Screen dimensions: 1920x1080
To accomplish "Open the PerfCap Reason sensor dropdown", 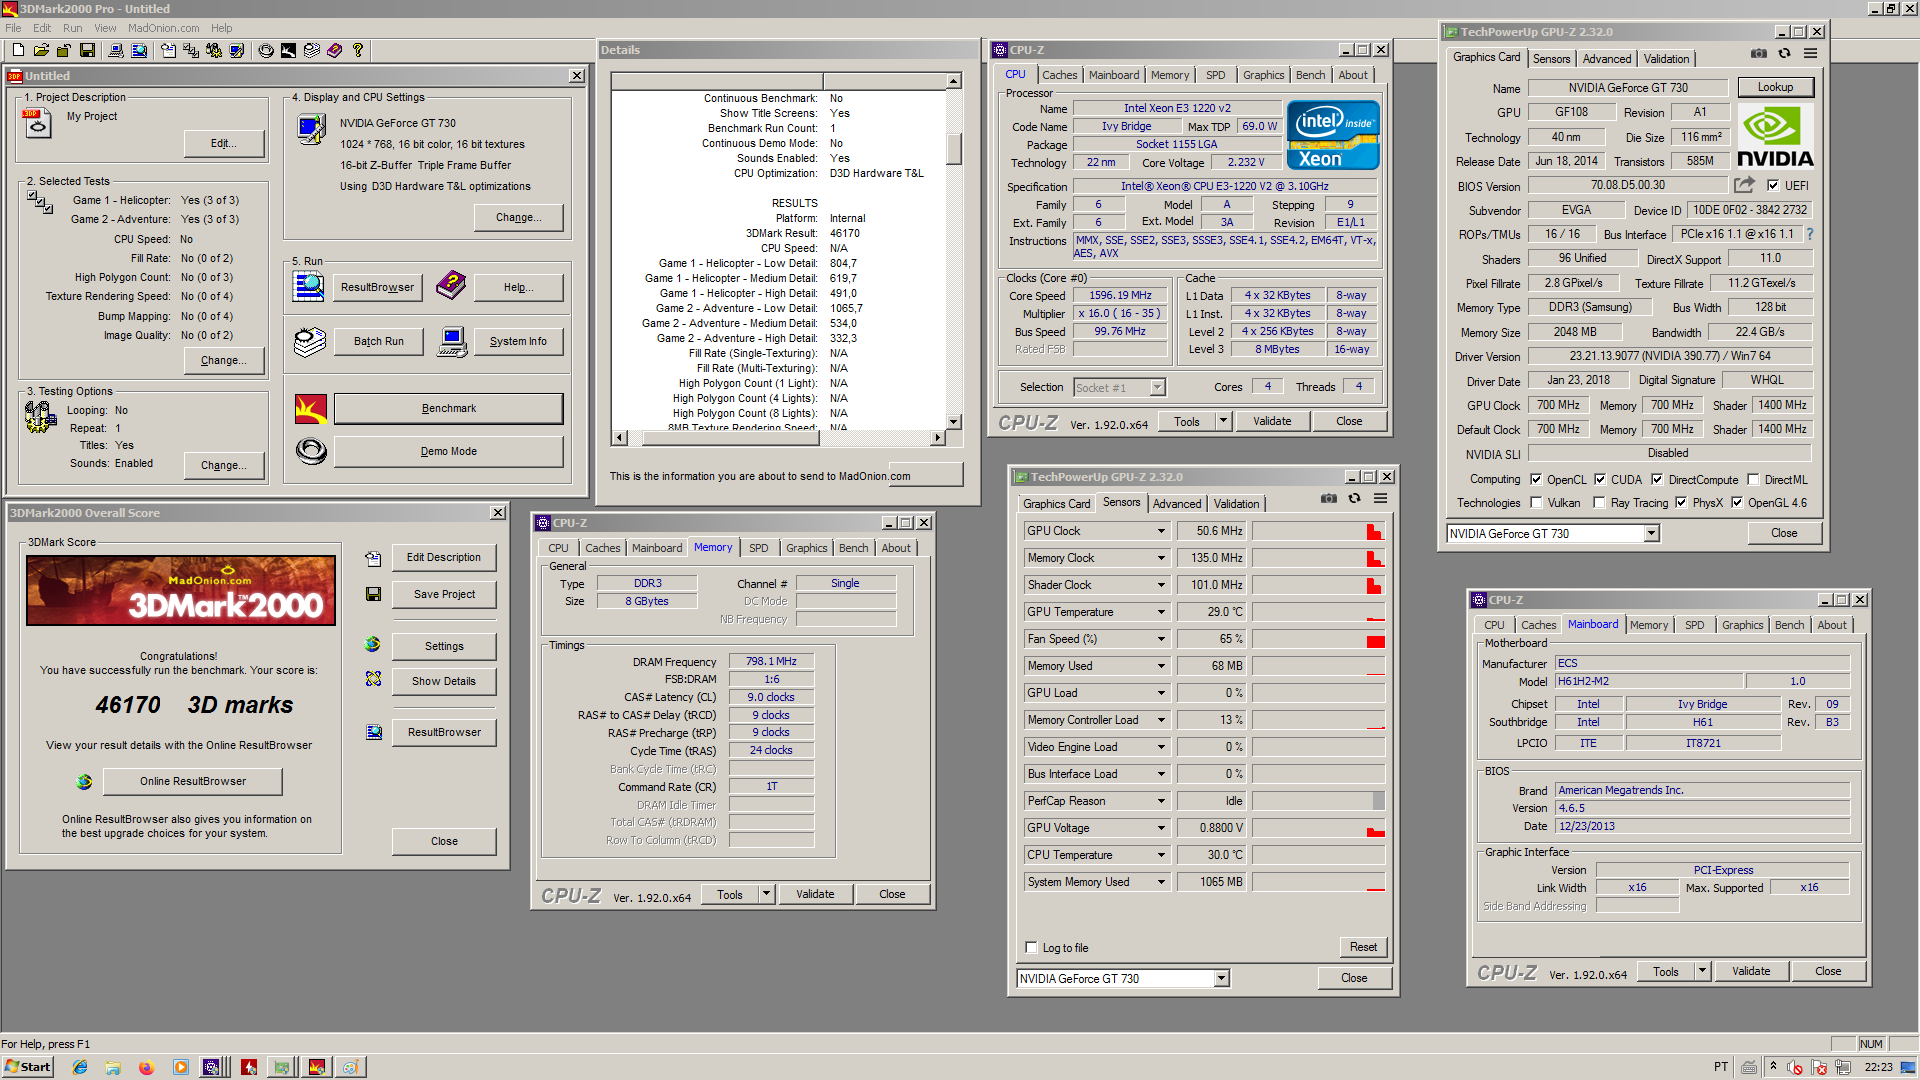I will point(1161,801).
